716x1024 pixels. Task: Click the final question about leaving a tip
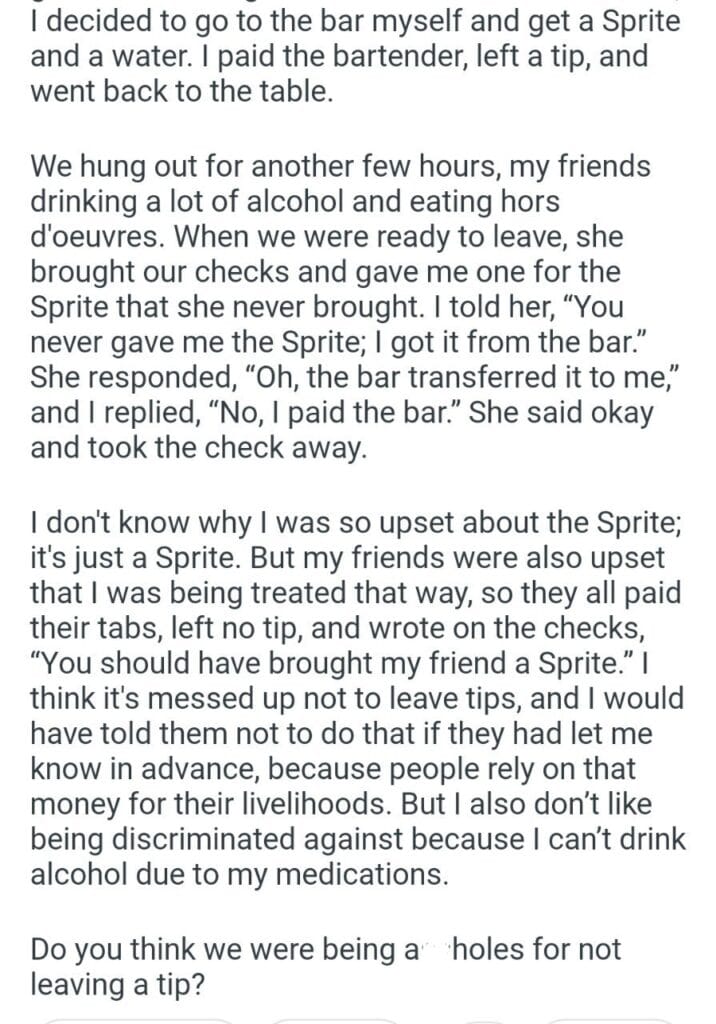[x=325, y=966]
